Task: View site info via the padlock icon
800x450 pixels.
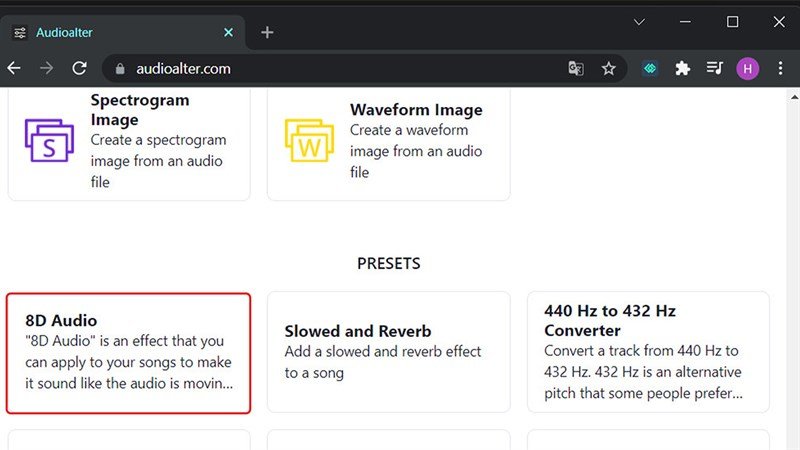Action: (120, 69)
